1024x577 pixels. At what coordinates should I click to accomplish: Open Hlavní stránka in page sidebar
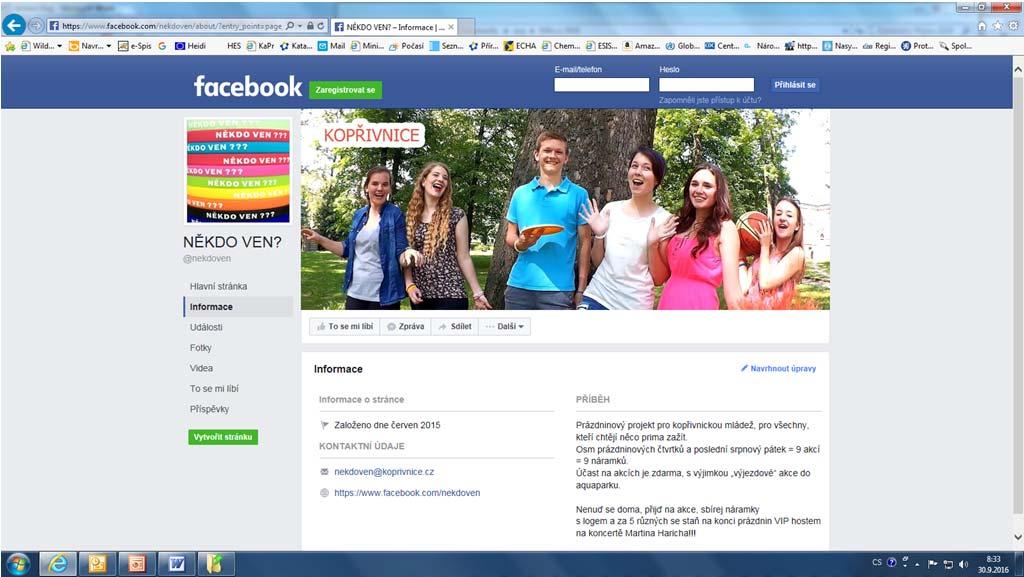point(219,287)
